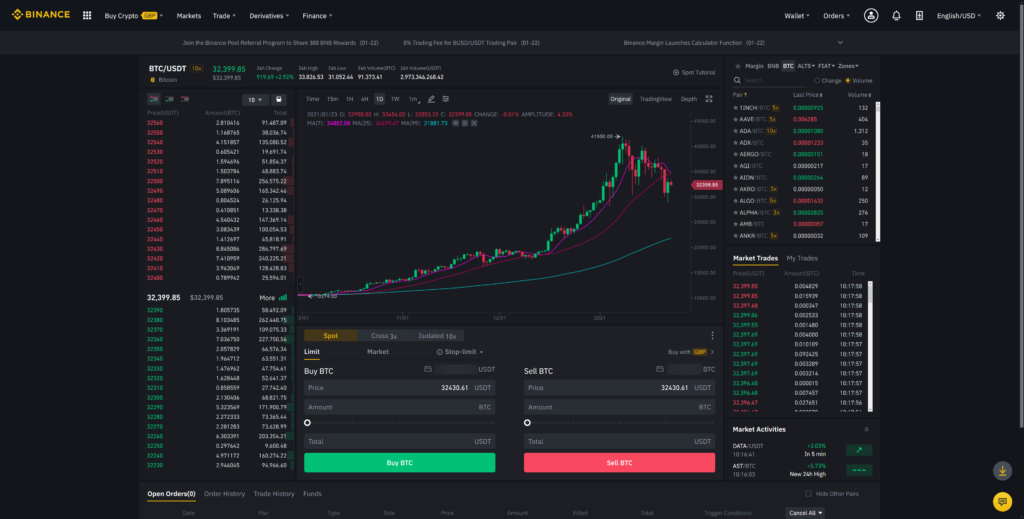This screenshot has width=1024, height=519.
Task: Open the Orders dropdown
Action: 836,16
